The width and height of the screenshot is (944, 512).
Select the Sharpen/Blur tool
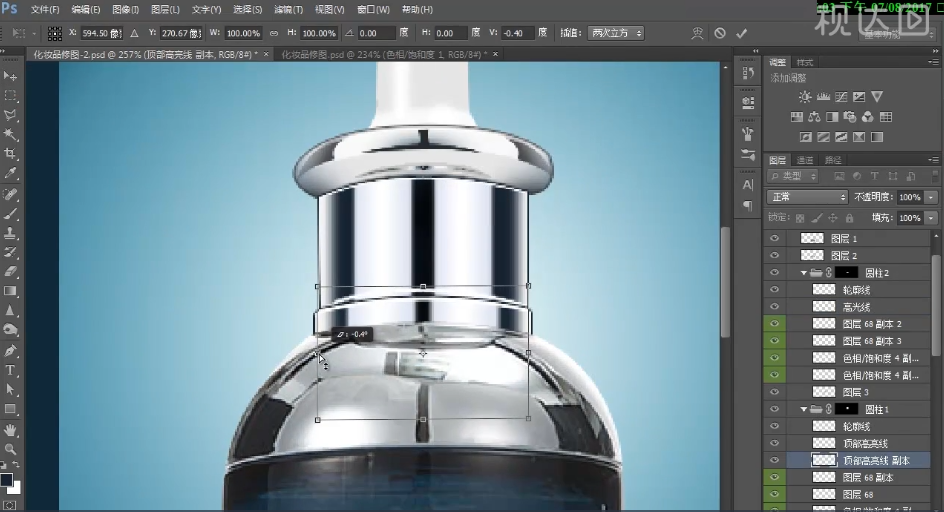pyautogui.click(x=10, y=311)
